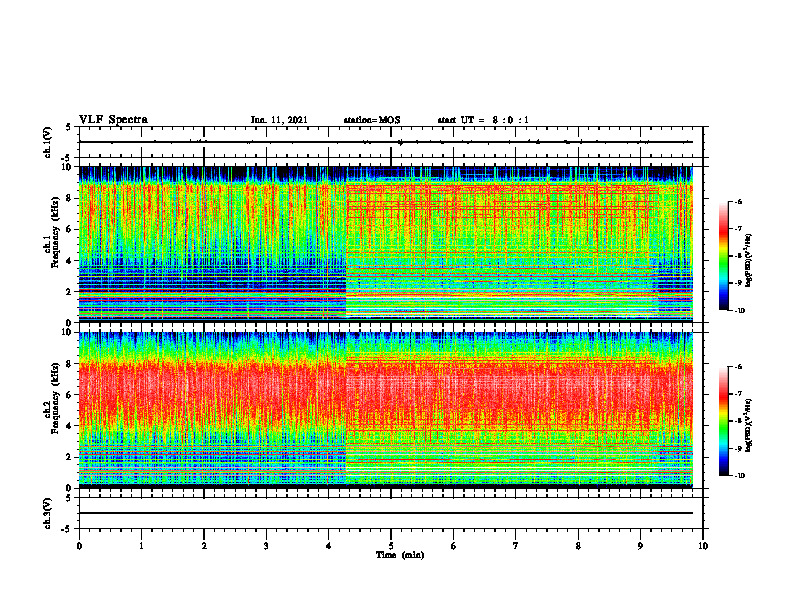Click the "ch.1(V)" waveform axis label

(48, 142)
